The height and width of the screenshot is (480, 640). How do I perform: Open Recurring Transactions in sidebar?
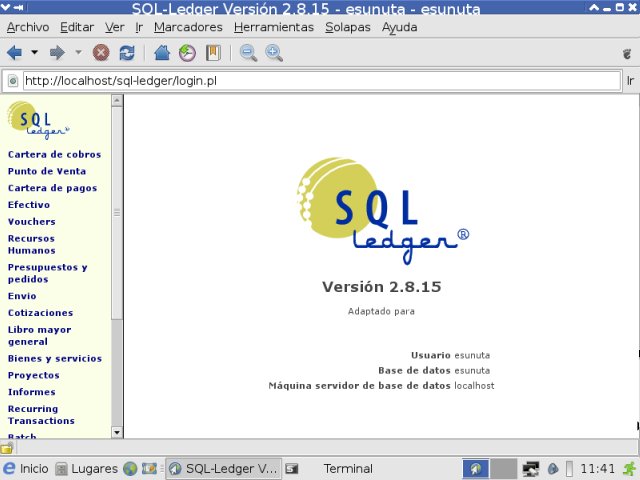[41, 415]
